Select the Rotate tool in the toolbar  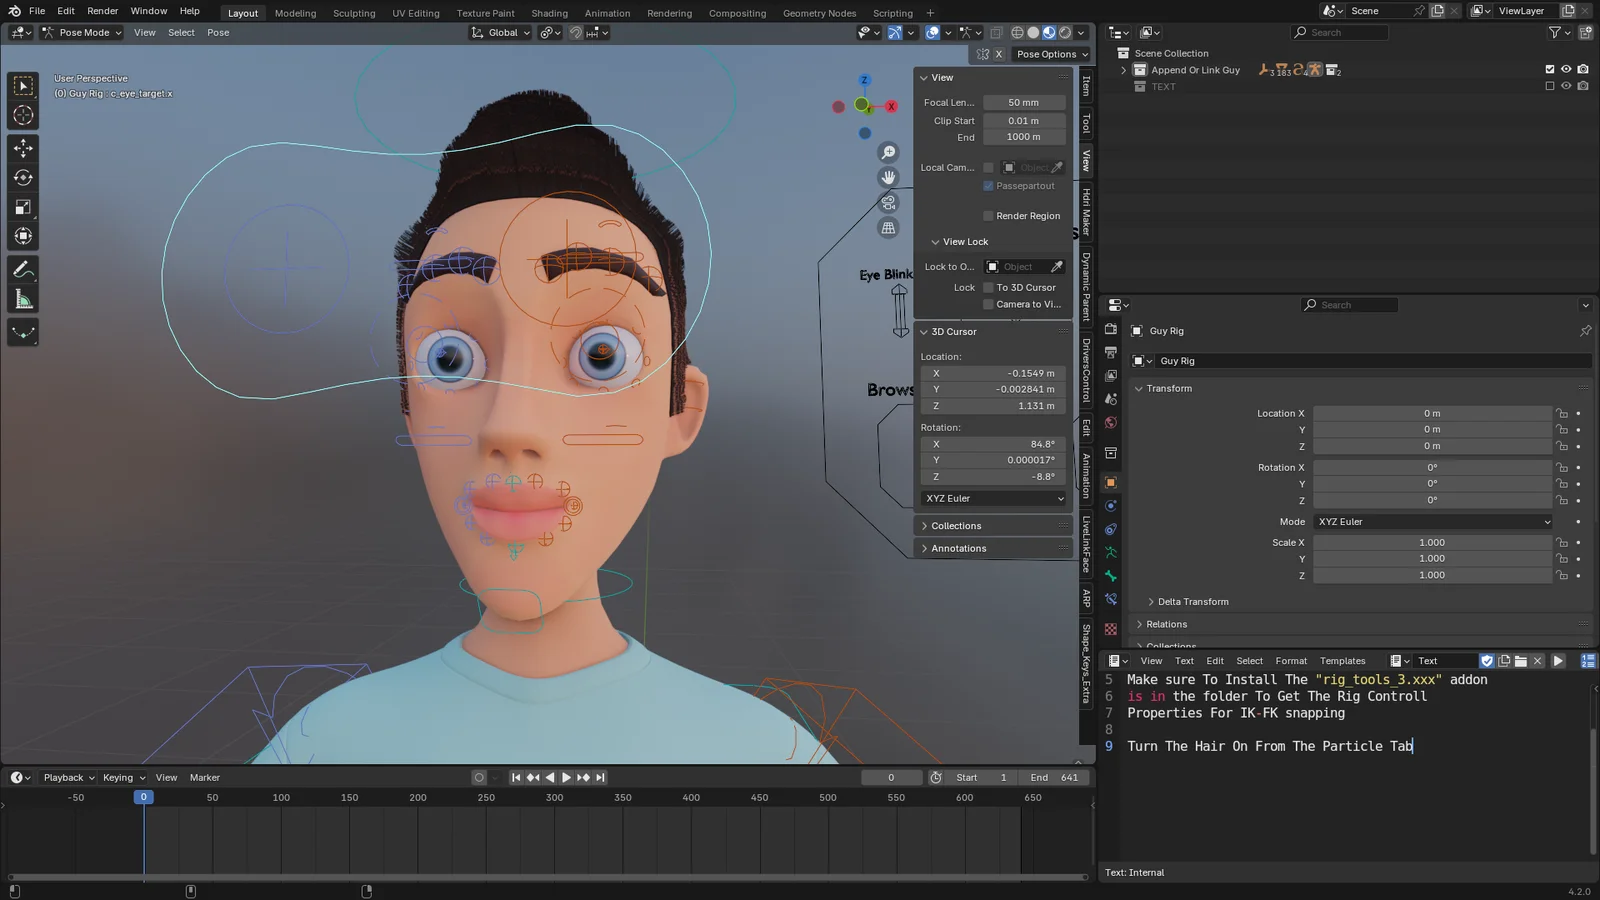click(x=23, y=177)
